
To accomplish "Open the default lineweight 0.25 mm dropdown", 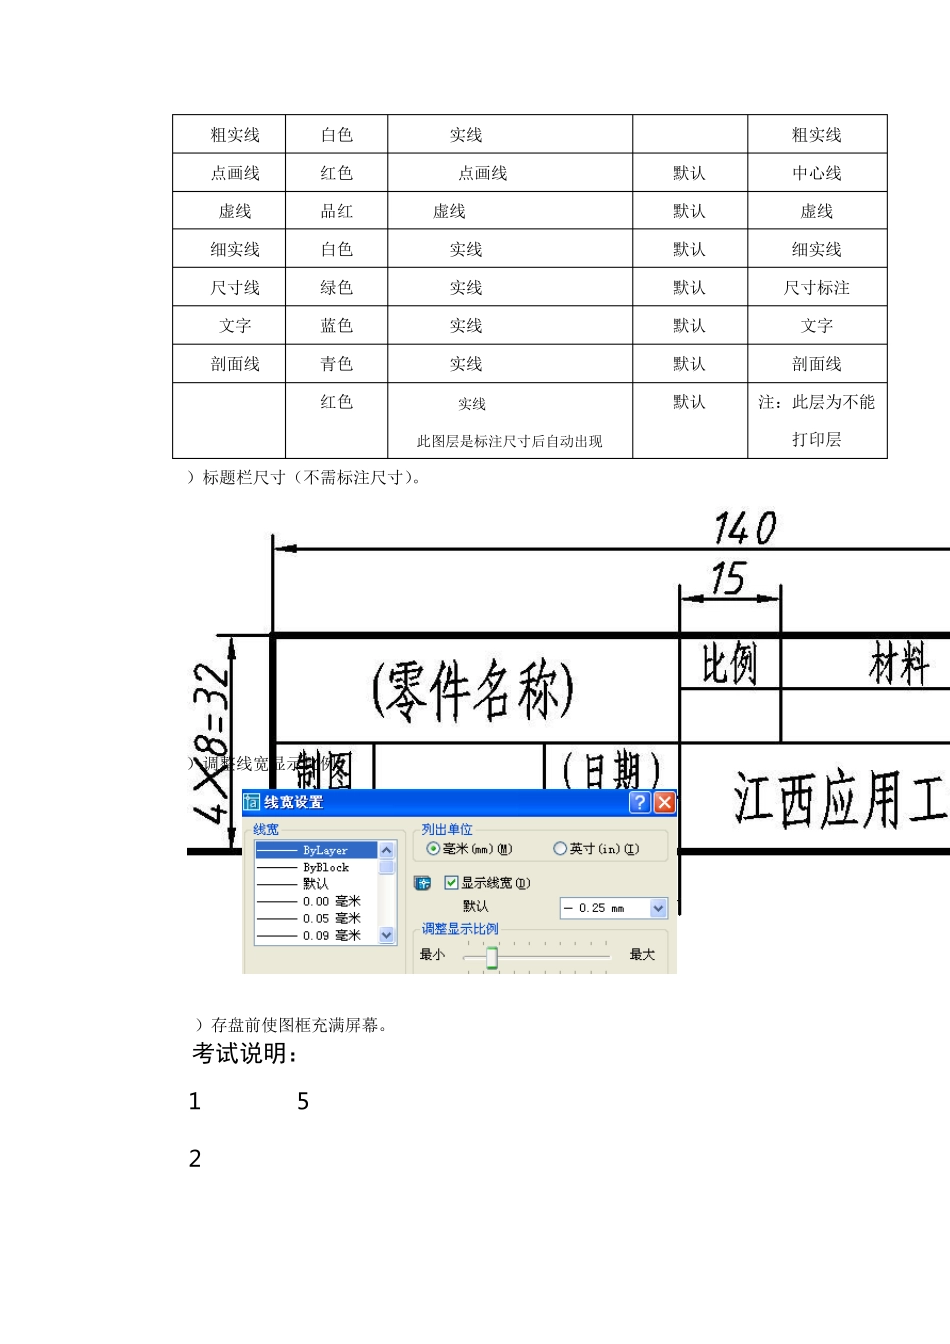I will 658,908.
